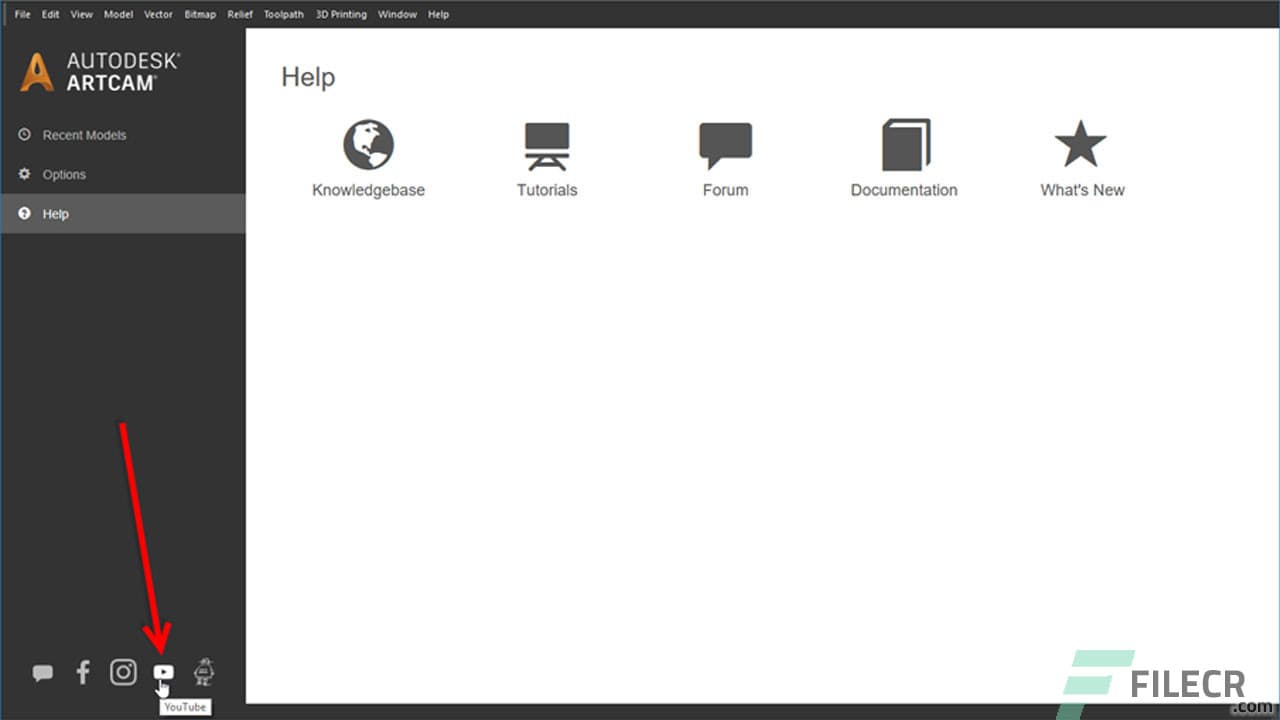The image size is (1280, 720).
Task: Select the Recent Models sidebar entry
Action: pyautogui.click(x=84, y=135)
